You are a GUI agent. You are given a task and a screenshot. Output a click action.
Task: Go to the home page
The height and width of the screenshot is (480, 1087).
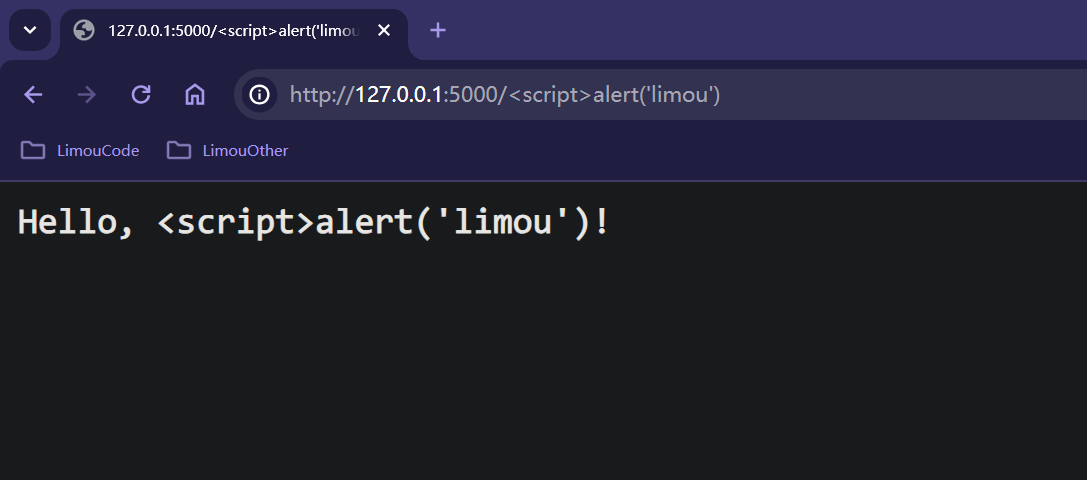tap(195, 95)
